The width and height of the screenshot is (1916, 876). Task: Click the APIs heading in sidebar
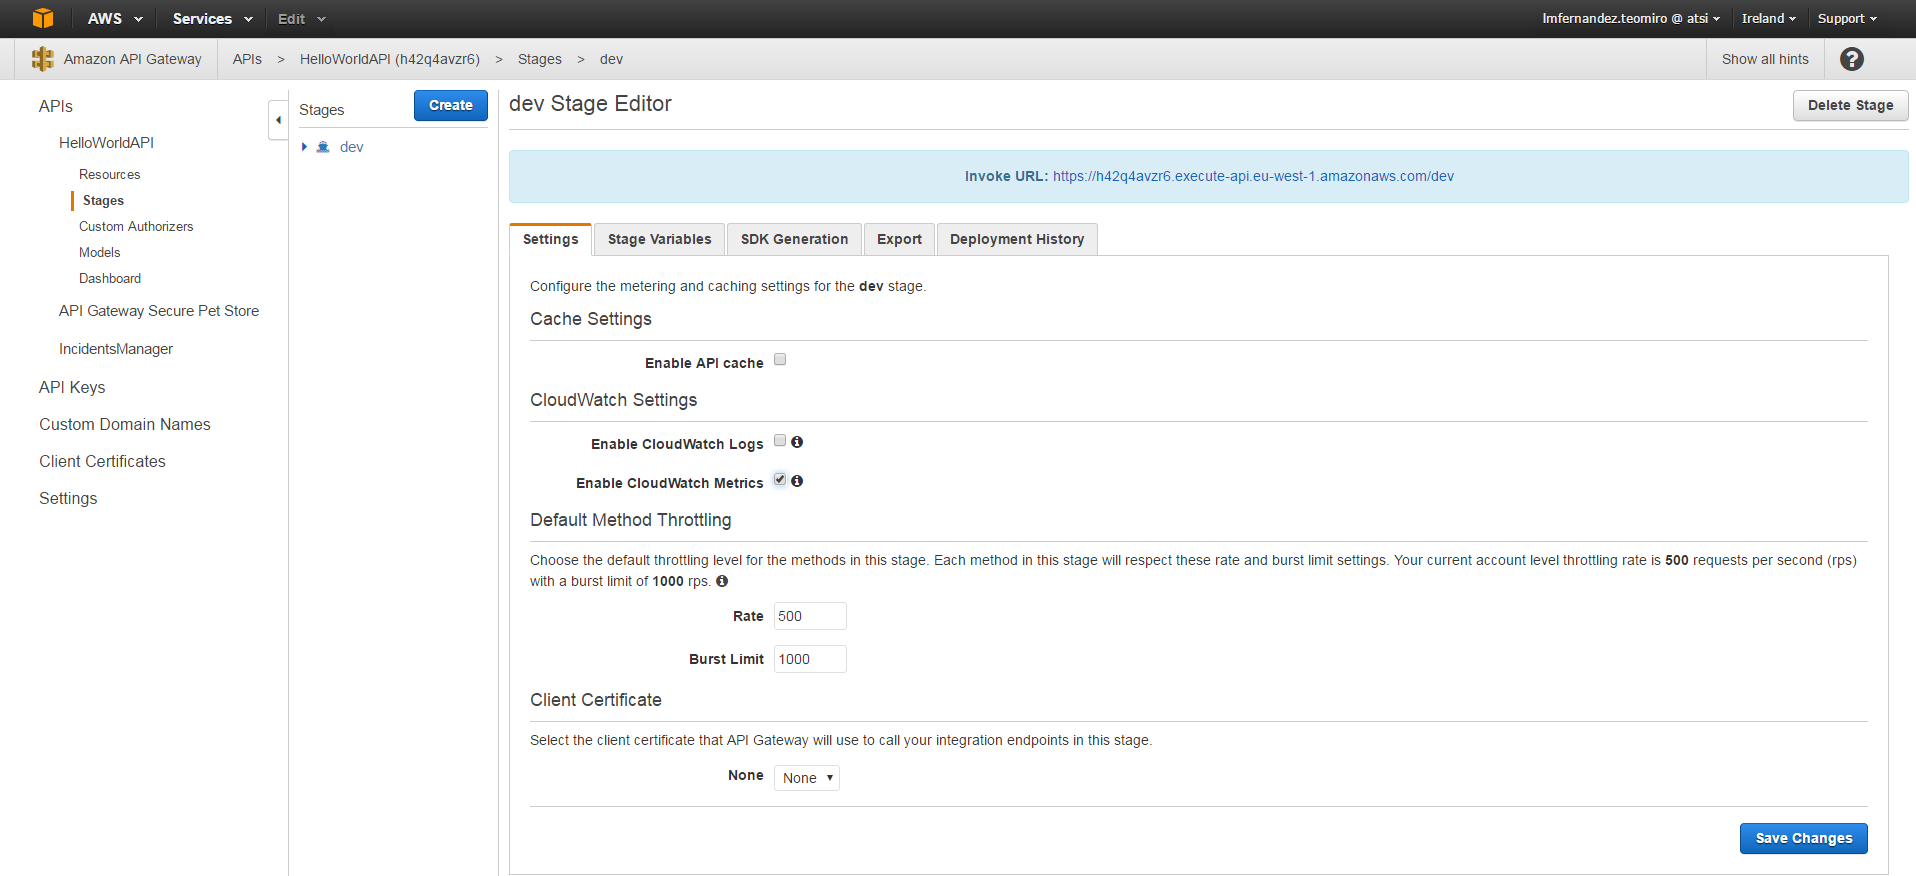pos(56,106)
